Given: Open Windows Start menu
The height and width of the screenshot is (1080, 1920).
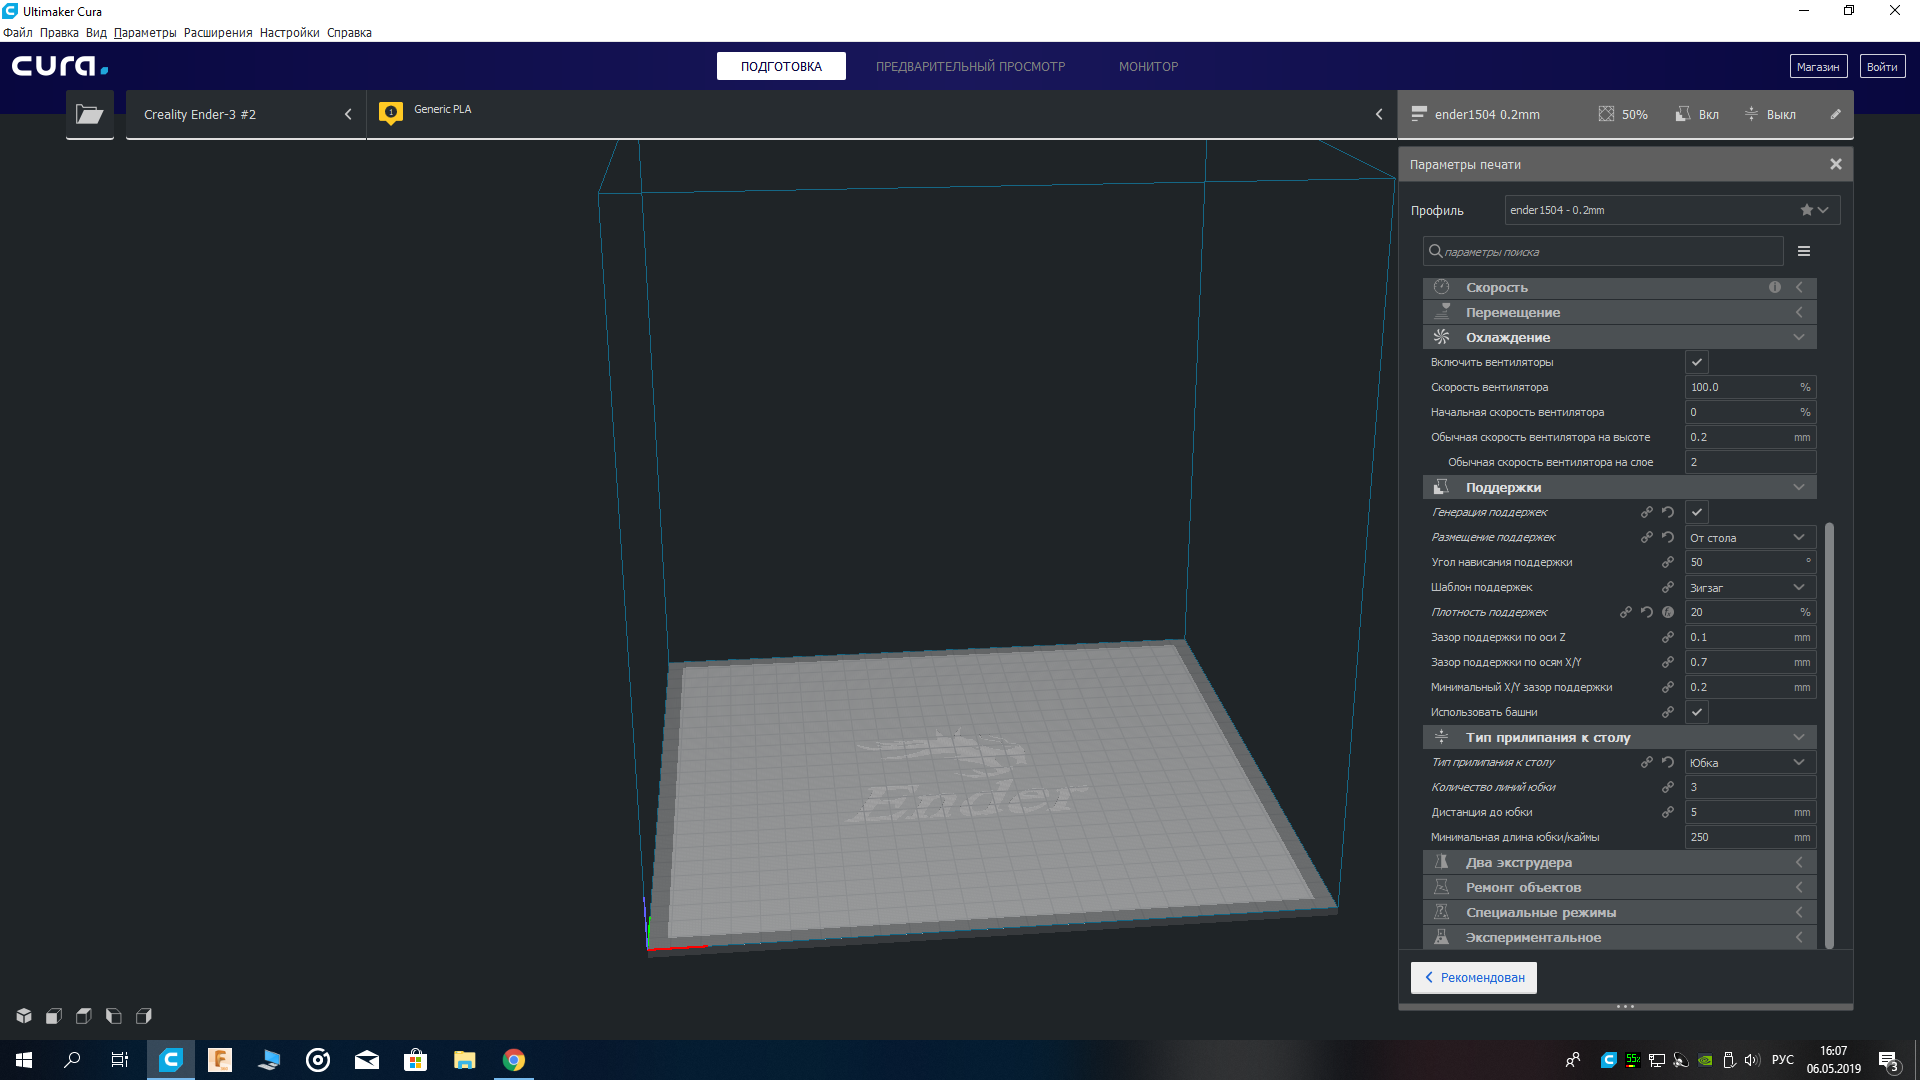Looking at the screenshot, I should coord(24,1060).
